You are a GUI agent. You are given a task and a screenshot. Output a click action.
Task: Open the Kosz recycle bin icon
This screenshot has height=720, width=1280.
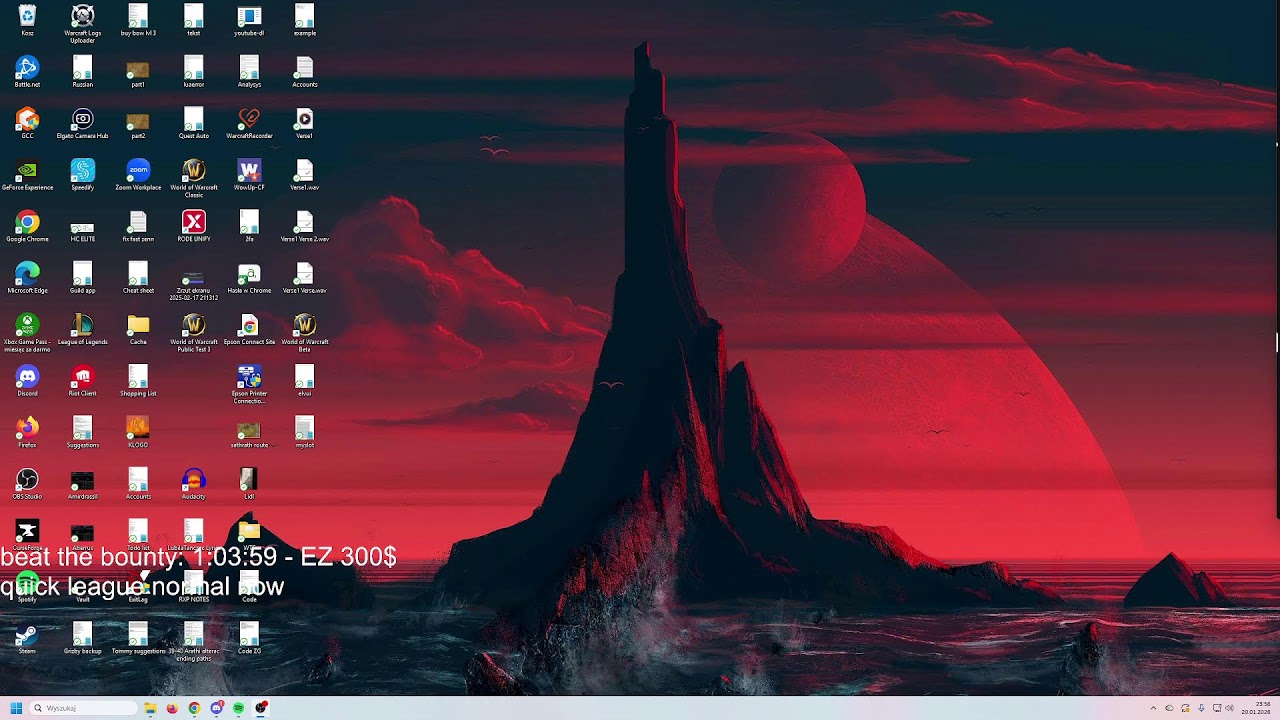(27, 20)
